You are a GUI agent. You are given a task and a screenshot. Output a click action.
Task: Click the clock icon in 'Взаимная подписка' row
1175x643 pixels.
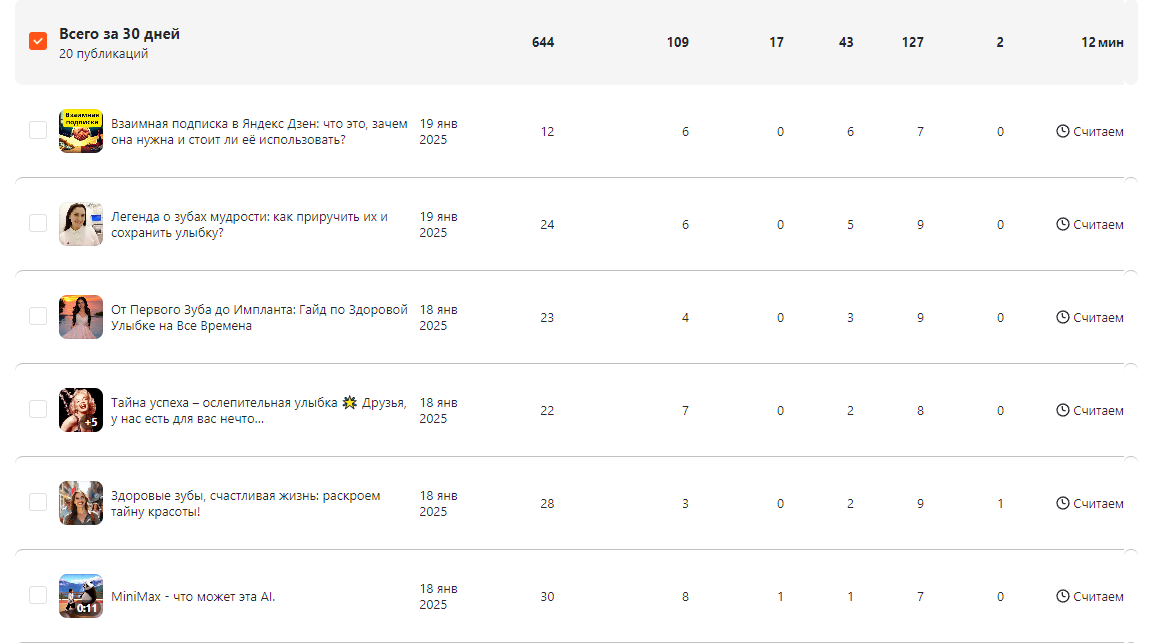click(x=1063, y=131)
